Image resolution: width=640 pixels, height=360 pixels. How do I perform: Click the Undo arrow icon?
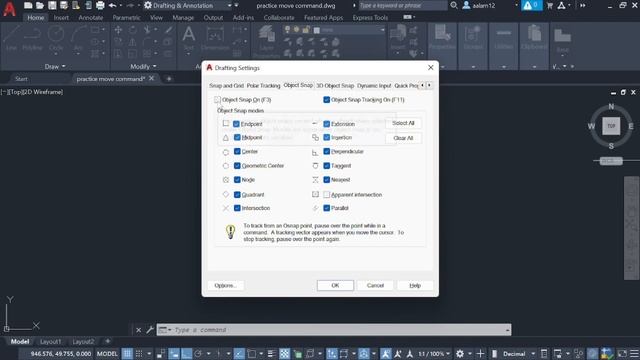pos(112,5)
